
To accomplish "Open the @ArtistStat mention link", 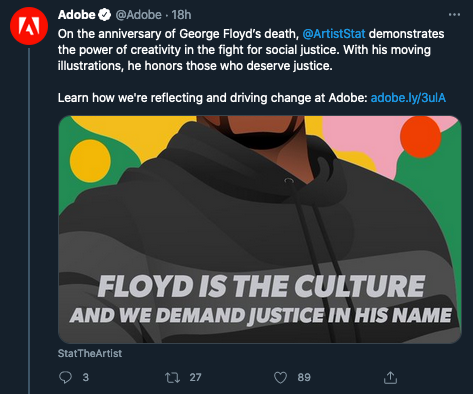I will pos(334,34).
